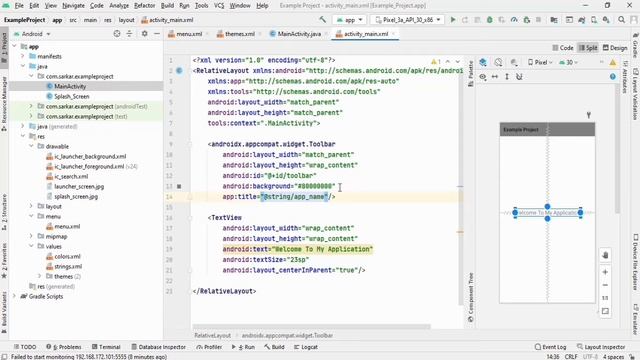Open the Terminal tool window
640x360 pixels.
click(106, 347)
